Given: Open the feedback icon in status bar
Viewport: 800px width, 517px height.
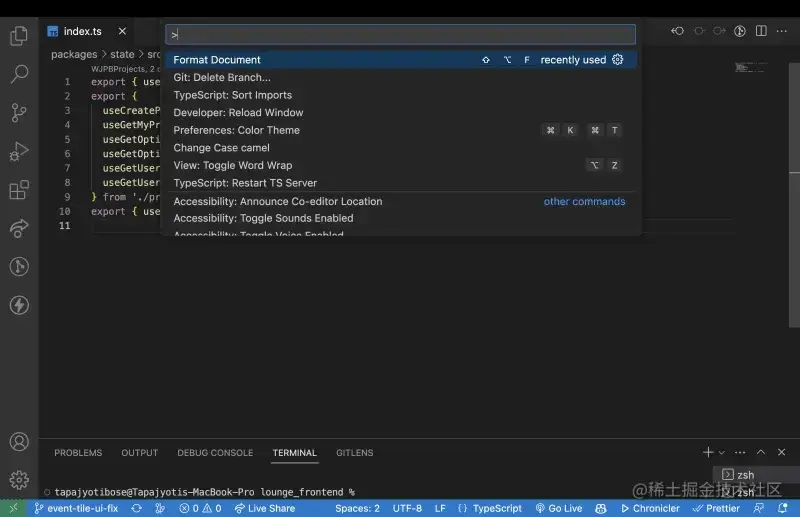Looking at the screenshot, I should [x=759, y=508].
